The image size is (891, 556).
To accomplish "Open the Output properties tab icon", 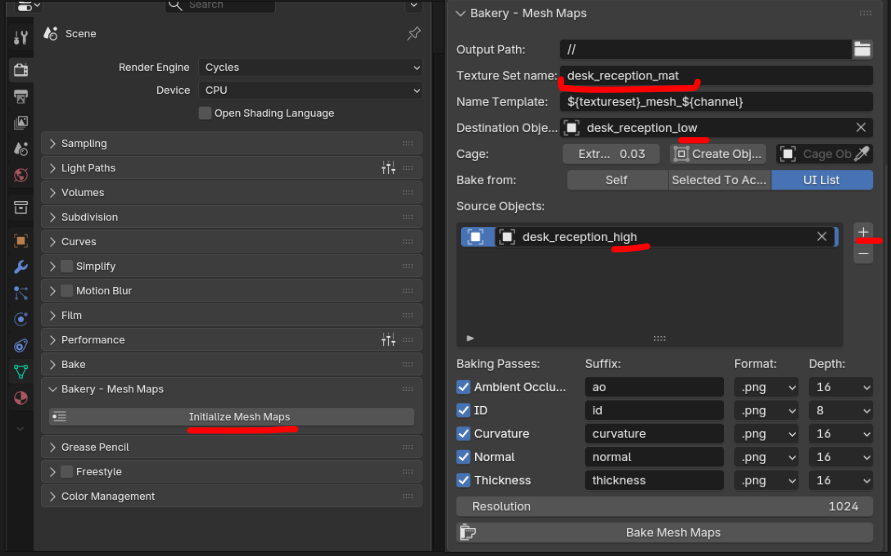I will tap(20, 96).
